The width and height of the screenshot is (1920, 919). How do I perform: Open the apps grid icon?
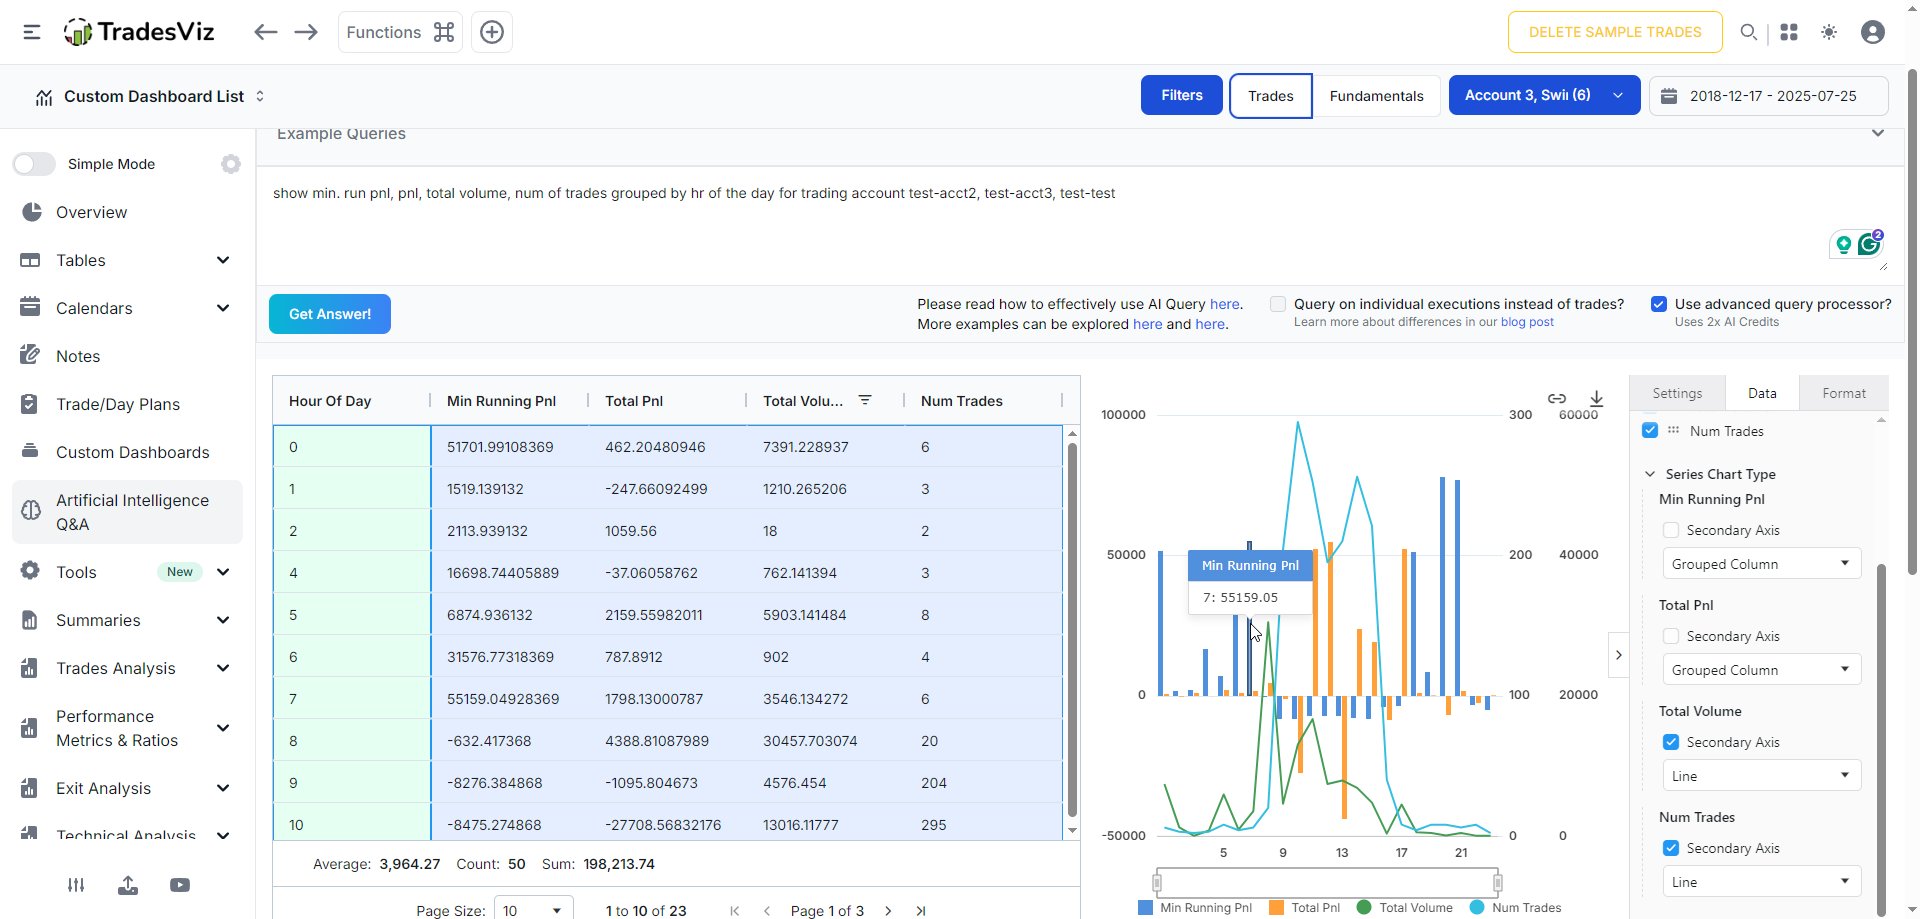click(1789, 32)
